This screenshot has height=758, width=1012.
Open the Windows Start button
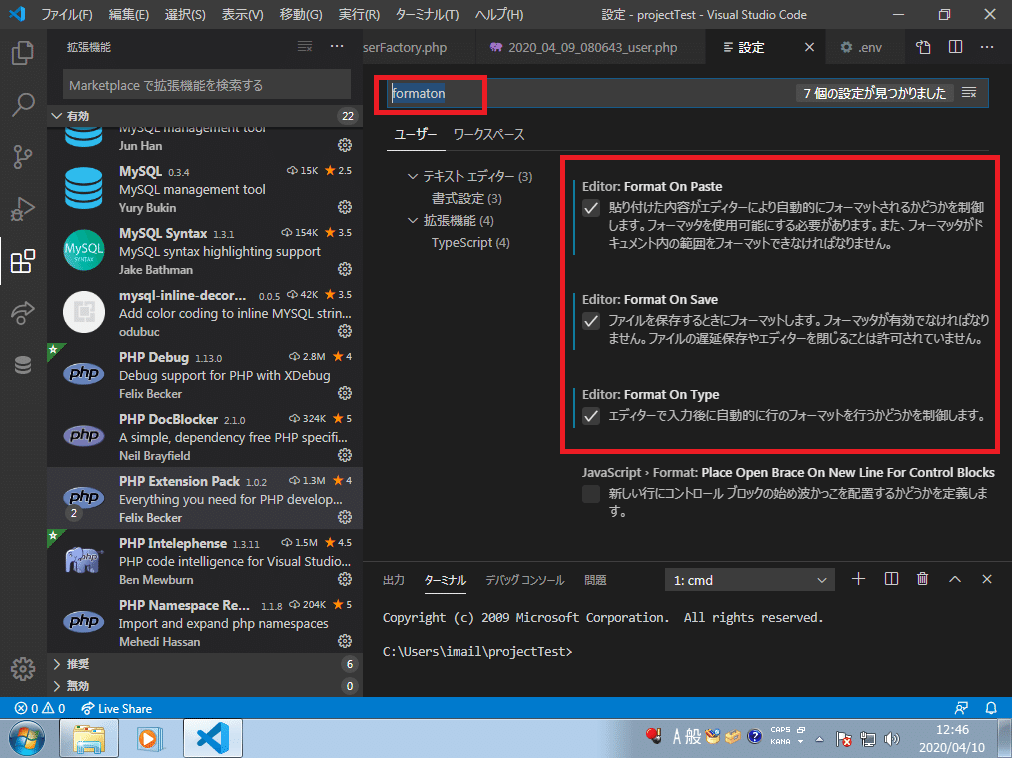coord(27,738)
